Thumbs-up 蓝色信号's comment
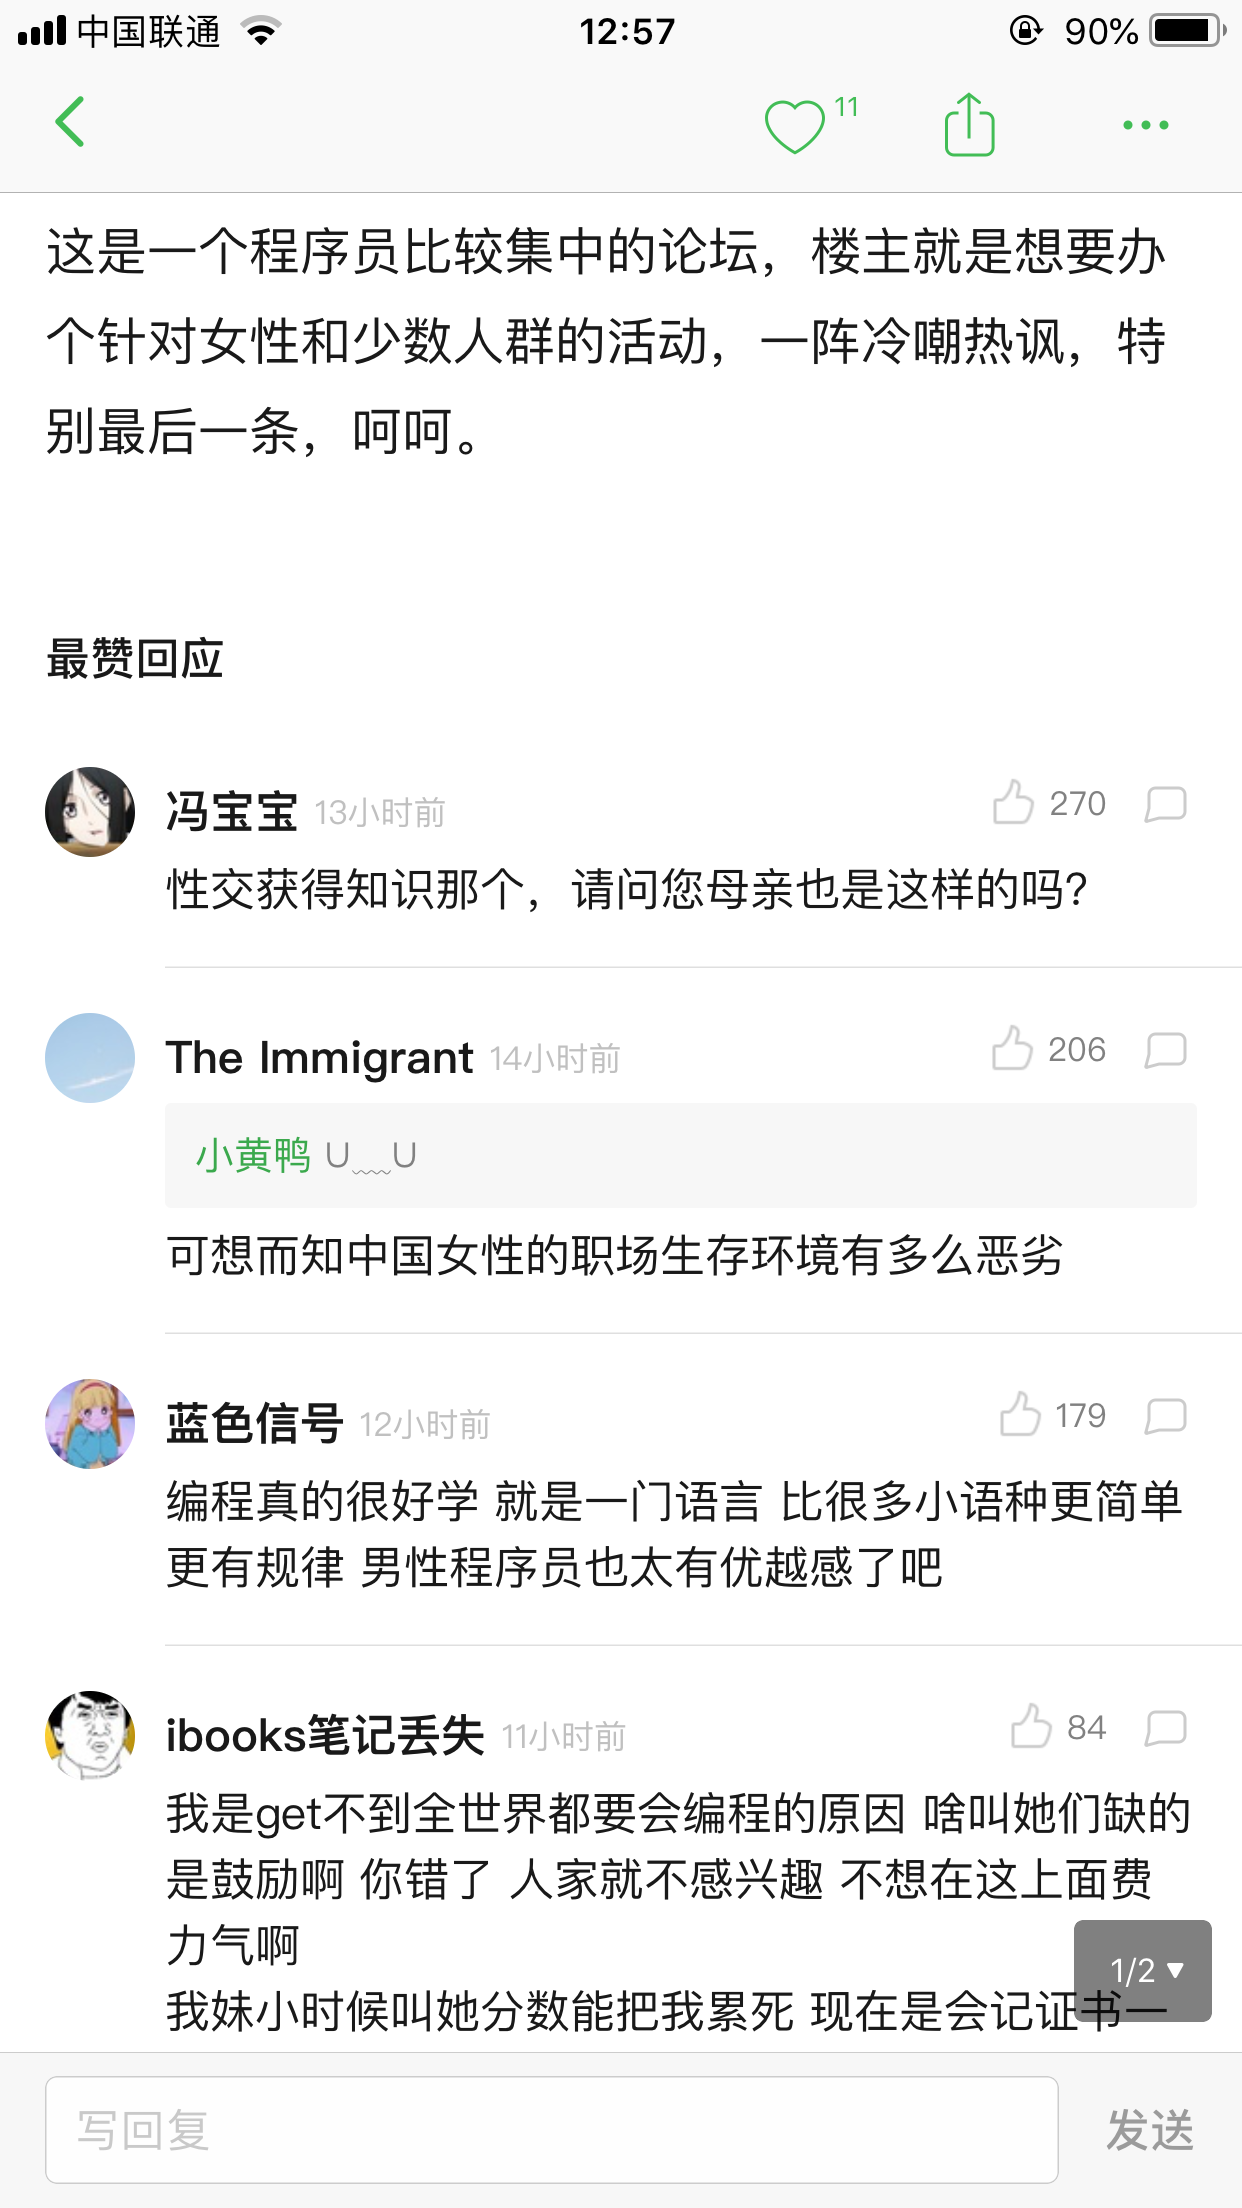 1020,1415
